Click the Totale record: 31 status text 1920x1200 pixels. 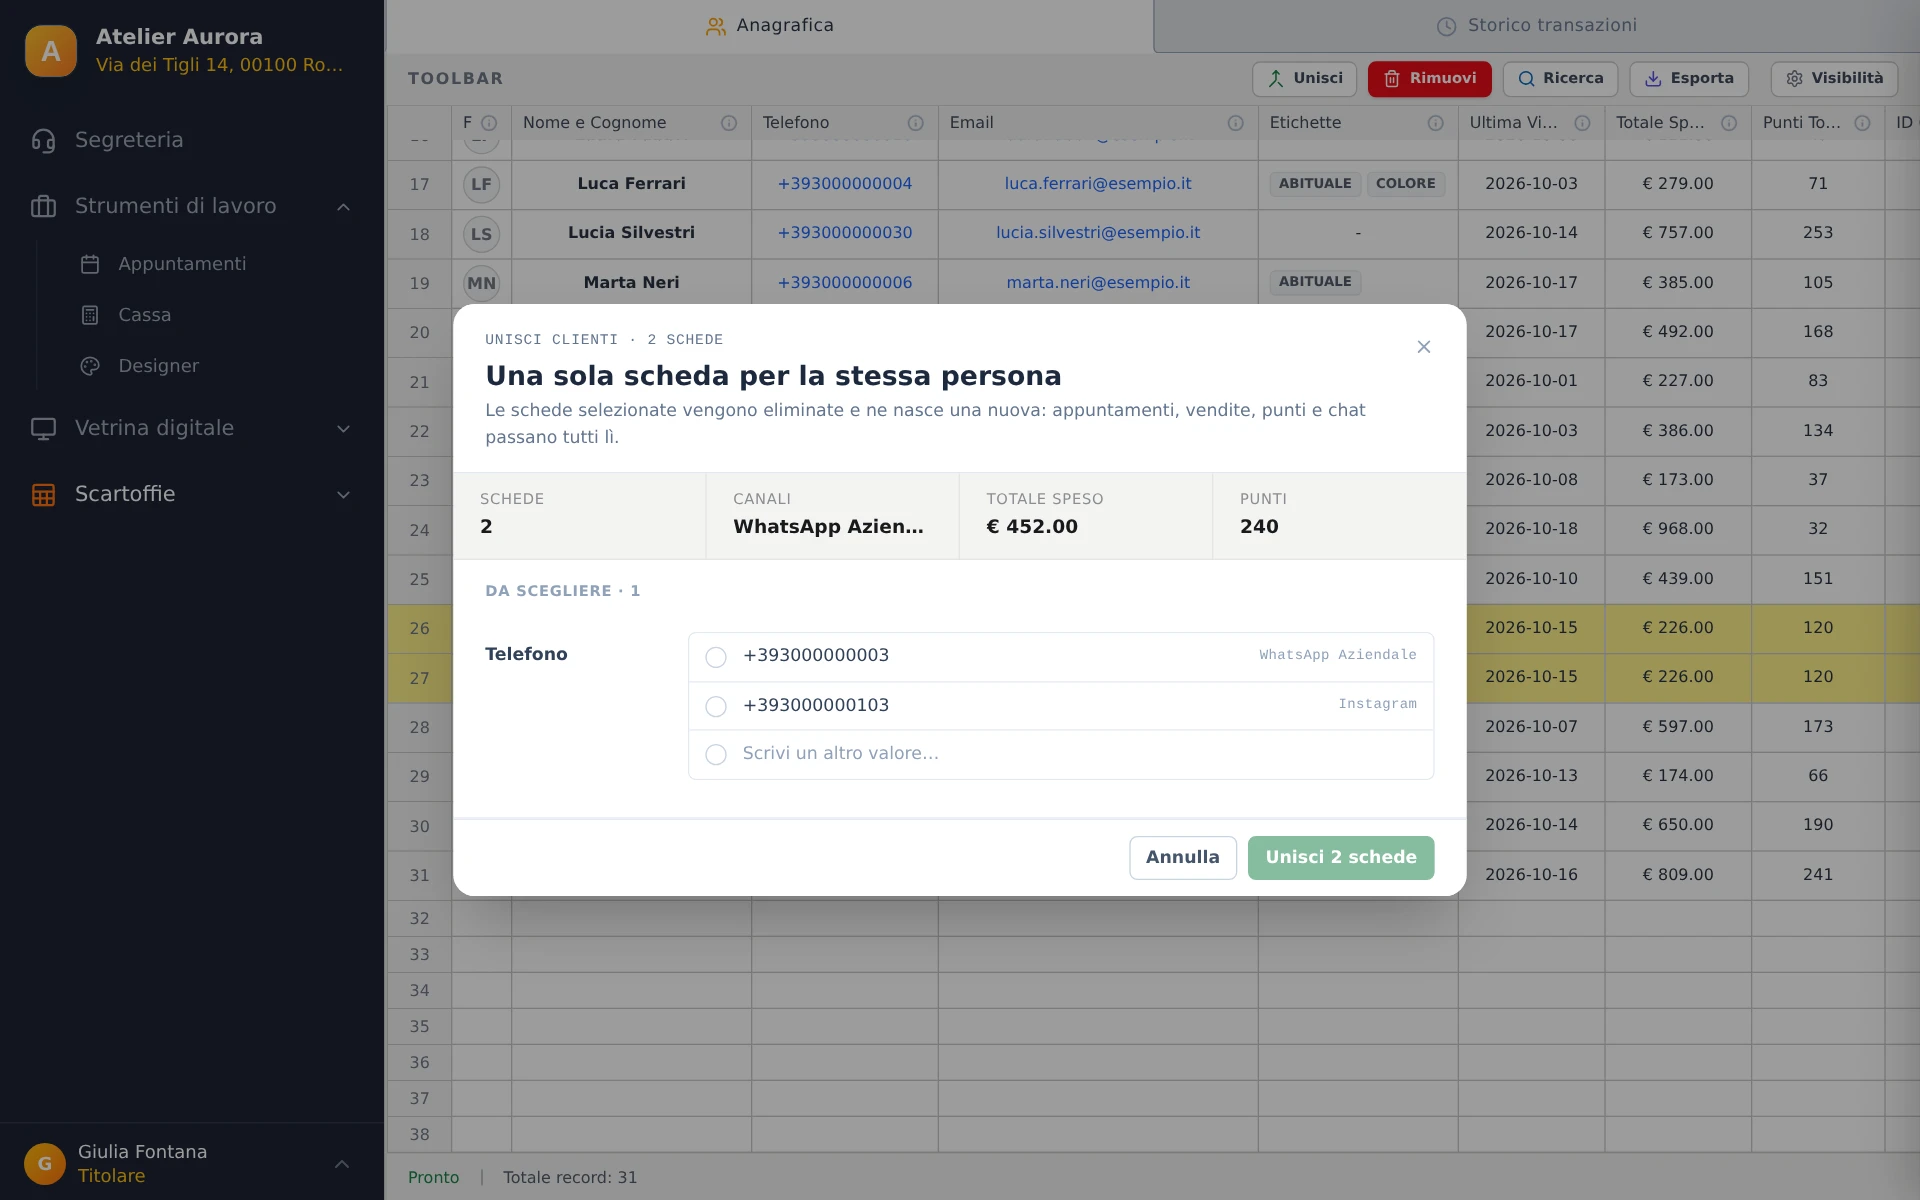tap(570, 1178)
